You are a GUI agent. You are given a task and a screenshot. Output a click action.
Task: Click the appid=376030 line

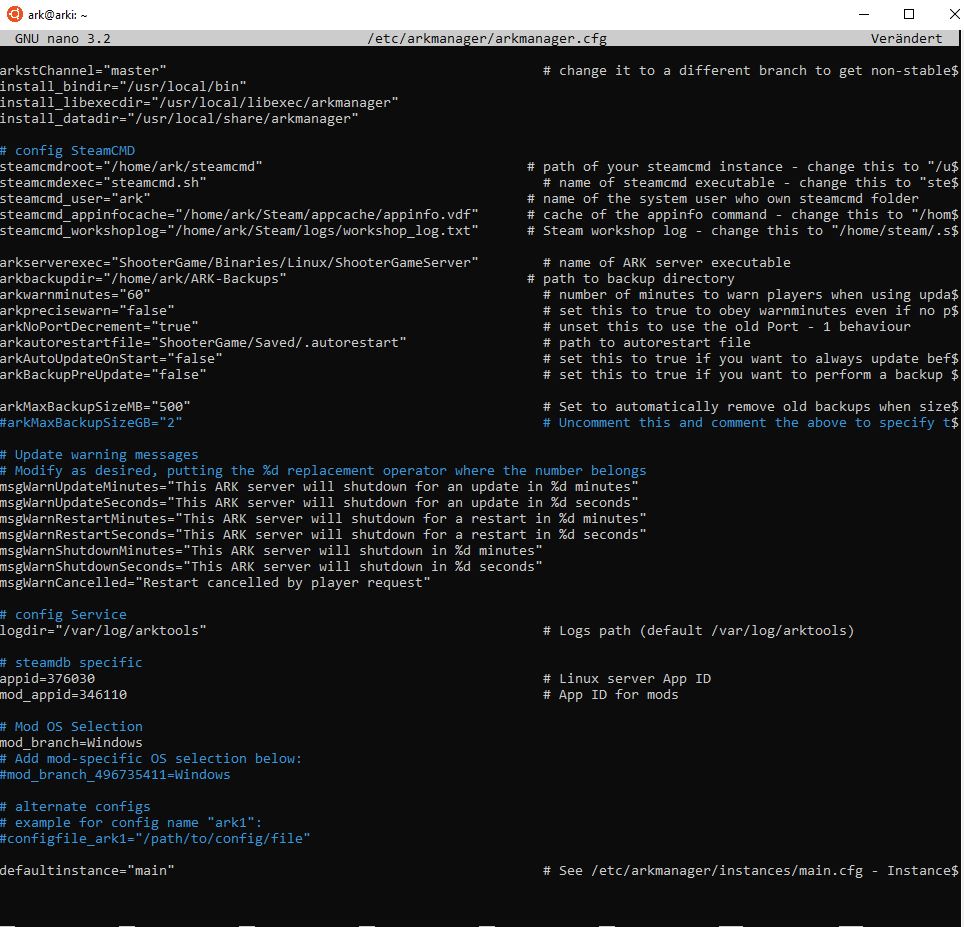click(x=47, y=678)
